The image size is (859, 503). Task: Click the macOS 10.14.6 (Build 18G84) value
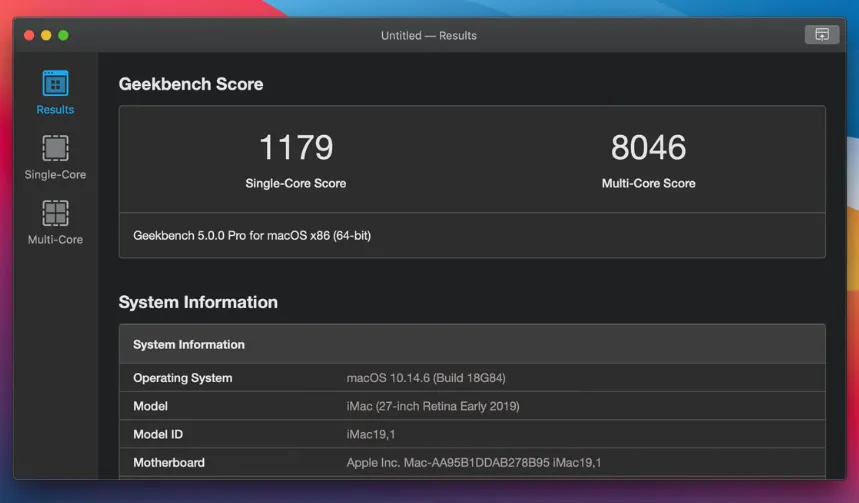click(x=426, y=378)
